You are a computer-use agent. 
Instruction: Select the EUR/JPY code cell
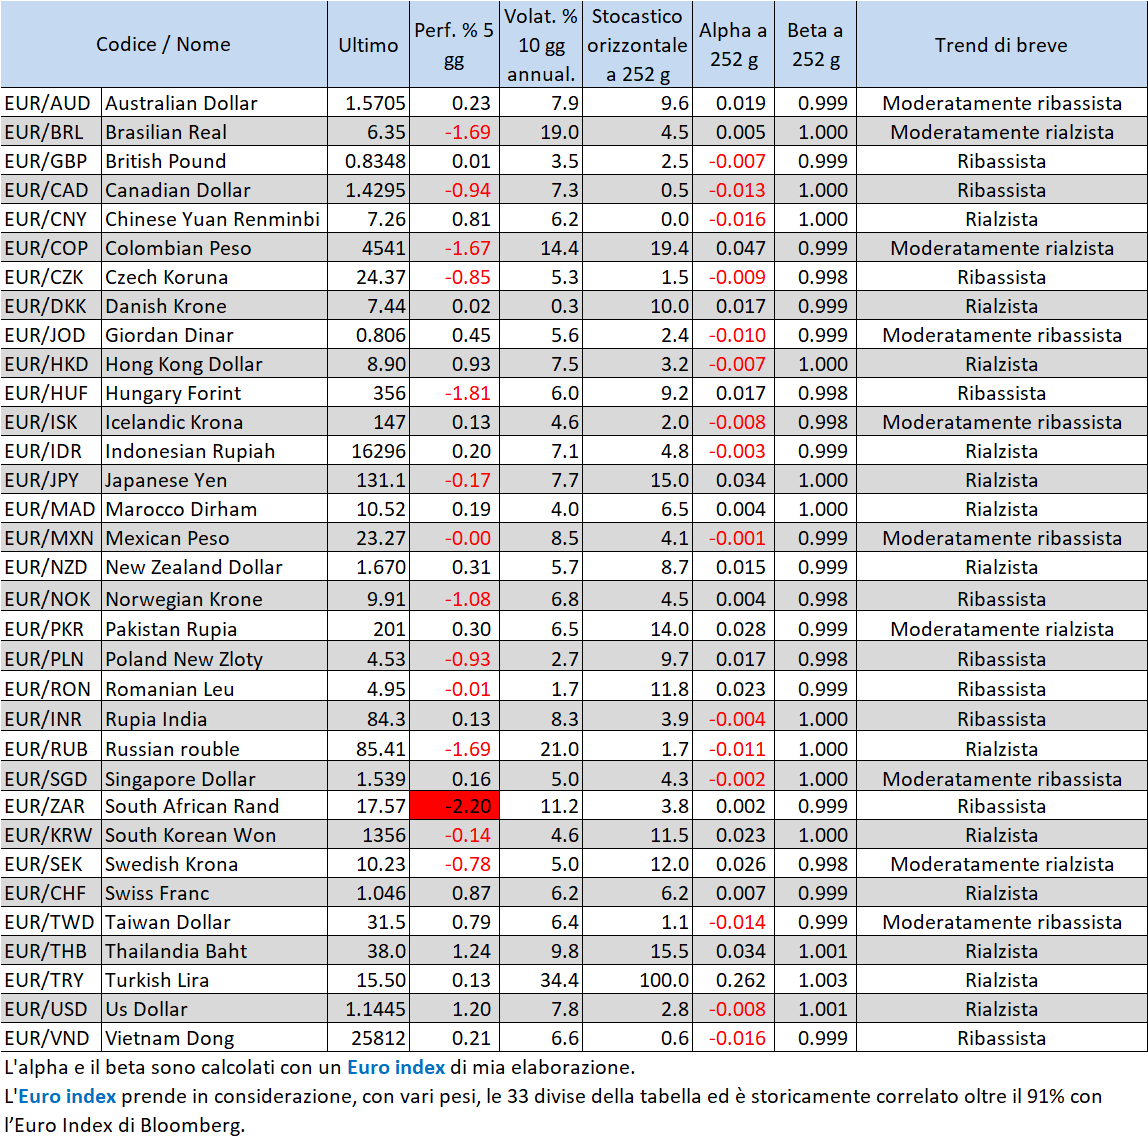[51, 480]
